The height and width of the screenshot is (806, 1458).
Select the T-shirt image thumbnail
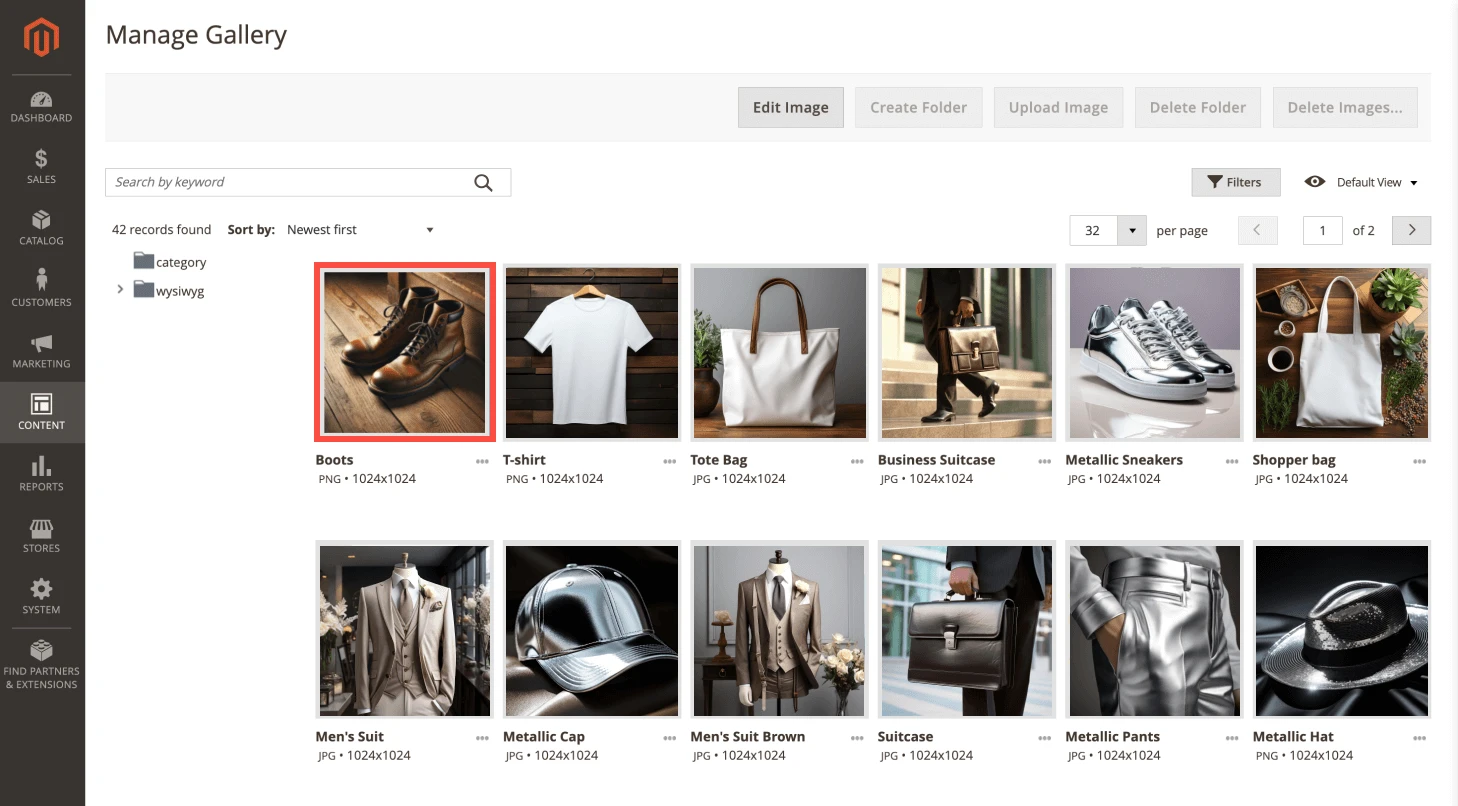point(591,352)
